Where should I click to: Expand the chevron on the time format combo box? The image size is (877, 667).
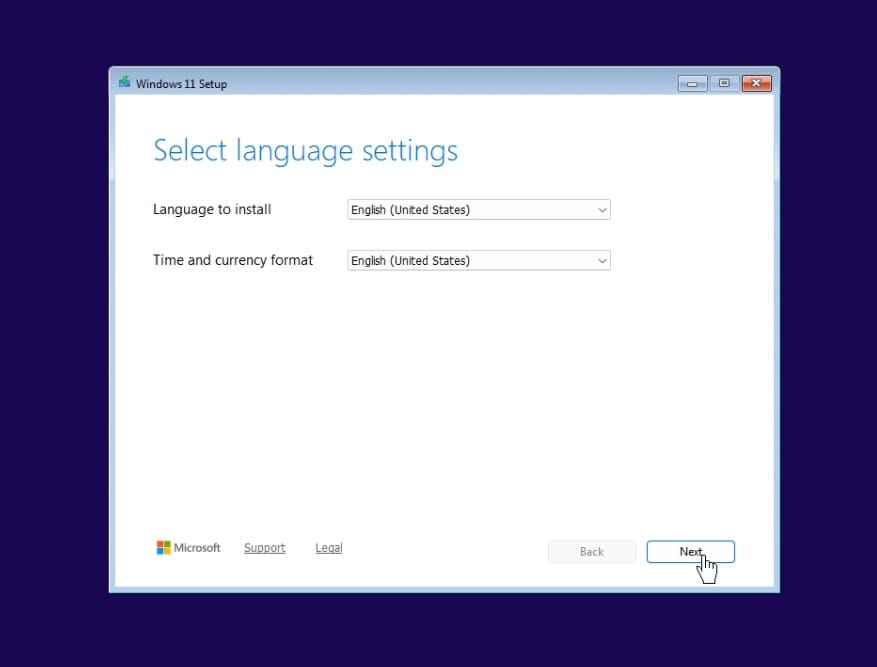602,260
